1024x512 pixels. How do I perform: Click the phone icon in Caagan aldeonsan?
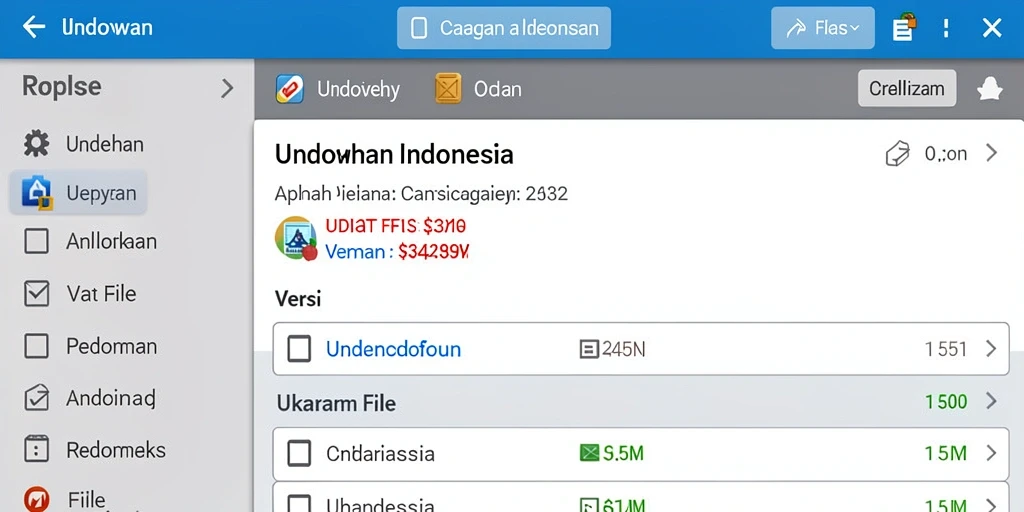[419, 28]
